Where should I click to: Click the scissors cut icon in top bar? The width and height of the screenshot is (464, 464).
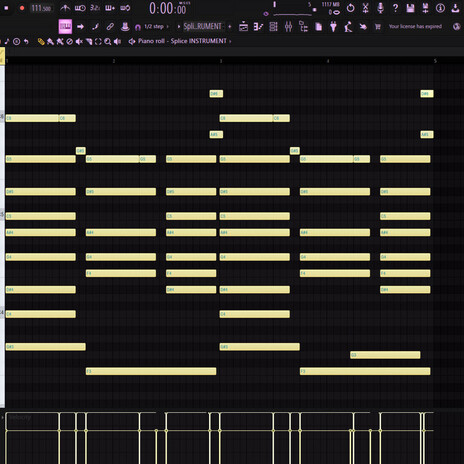(365, 8)
